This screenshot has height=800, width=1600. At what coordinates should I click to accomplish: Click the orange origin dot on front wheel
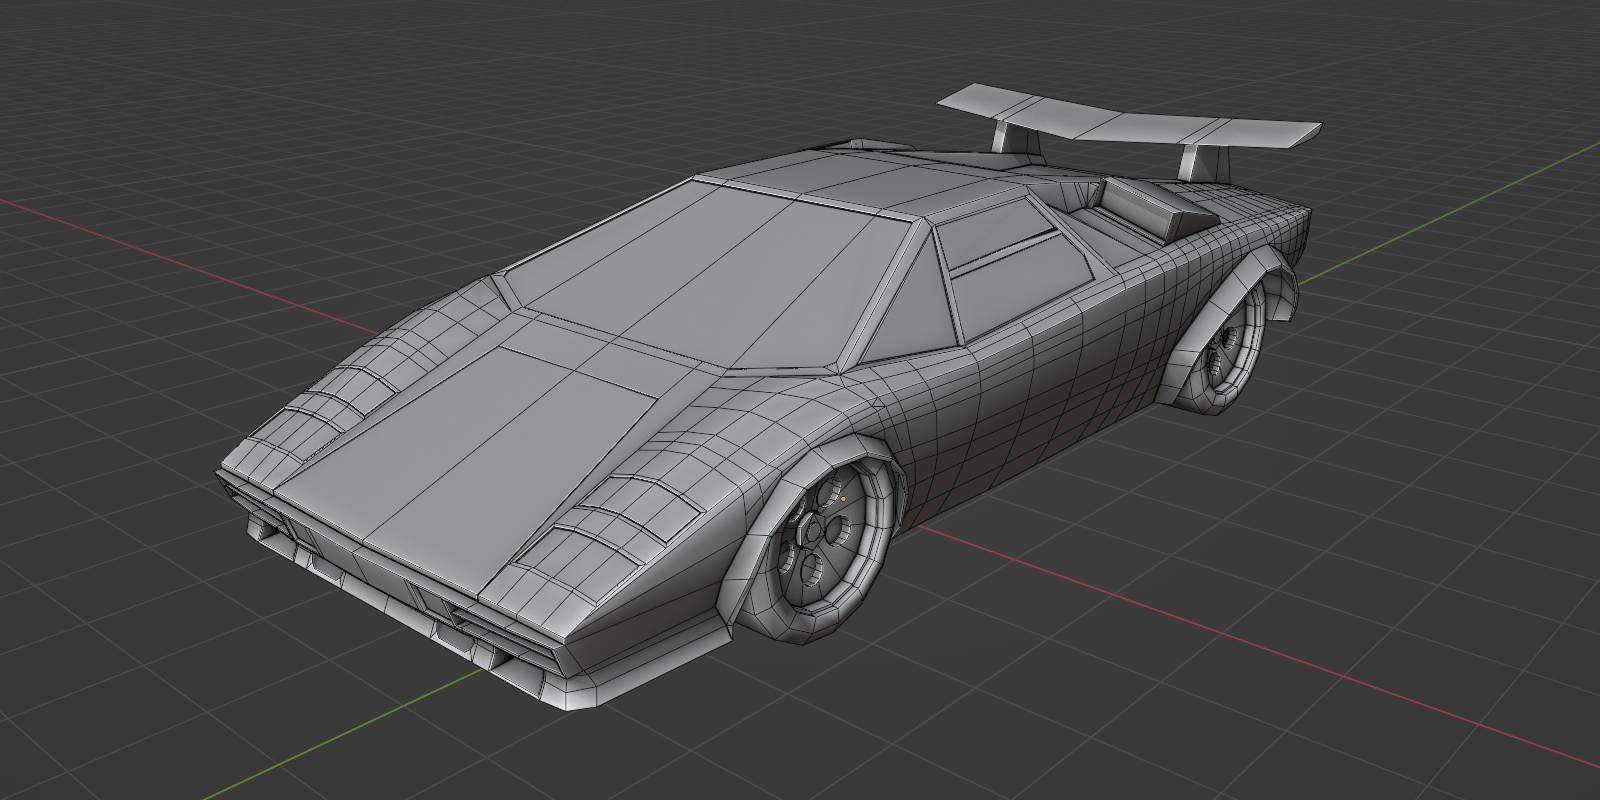click(843, 497)
